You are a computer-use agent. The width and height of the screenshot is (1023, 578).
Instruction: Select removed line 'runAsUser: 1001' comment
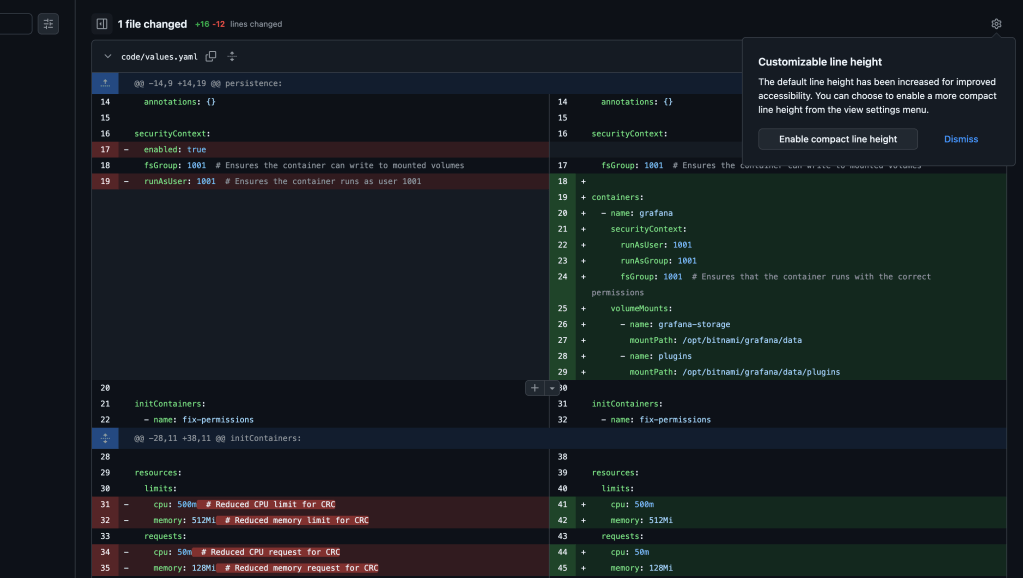click(x=323, y=181)
